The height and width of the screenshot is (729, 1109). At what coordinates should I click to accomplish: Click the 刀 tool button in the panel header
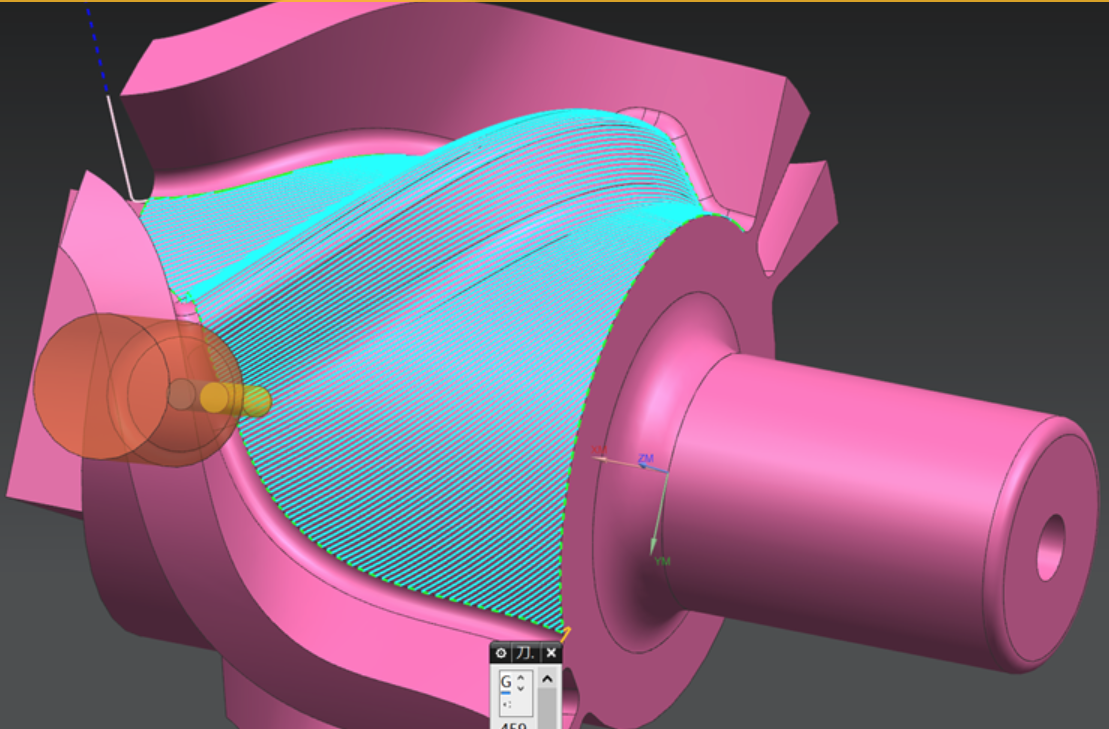click(525, 653)
